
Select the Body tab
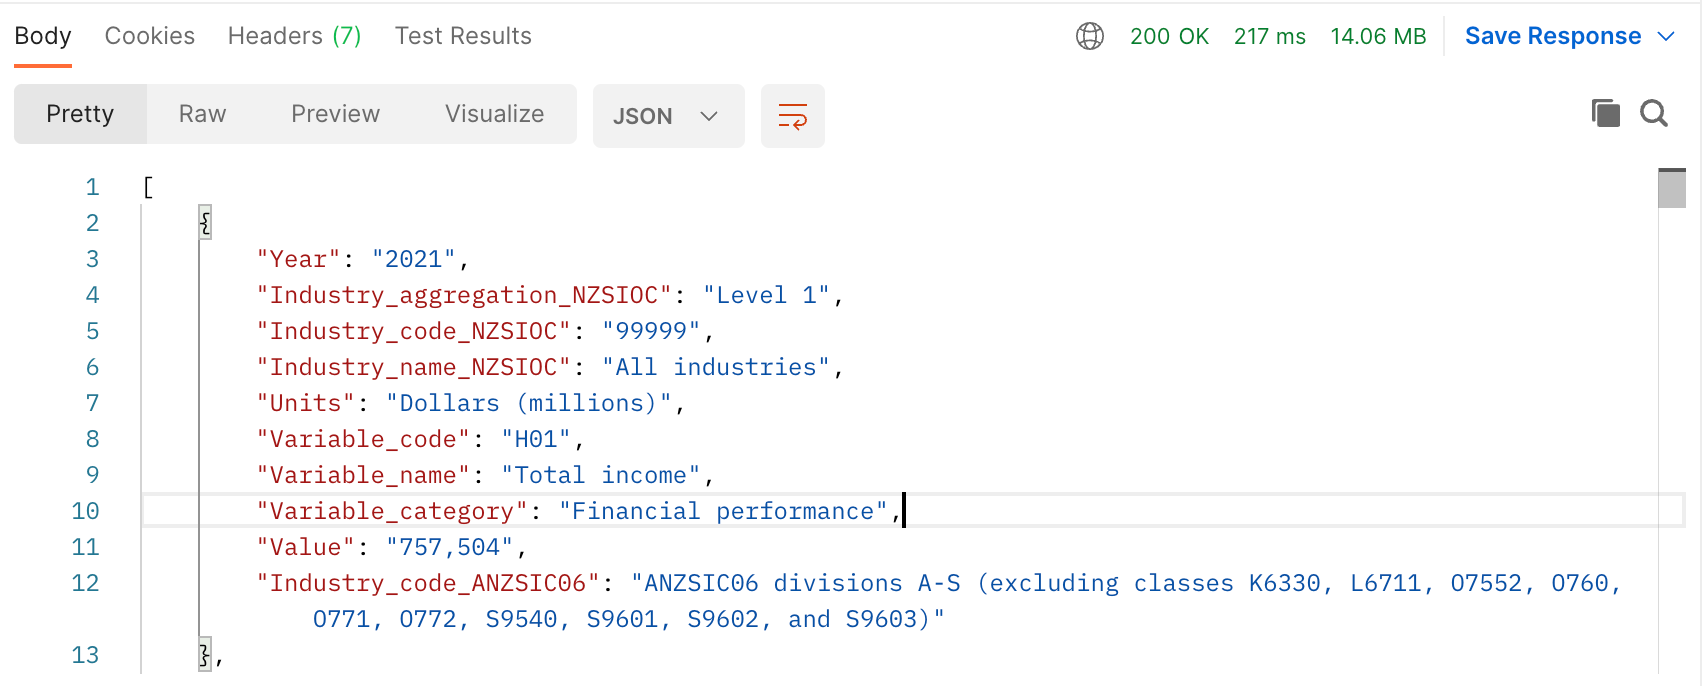pyautogui.click(x=43, y=36)
